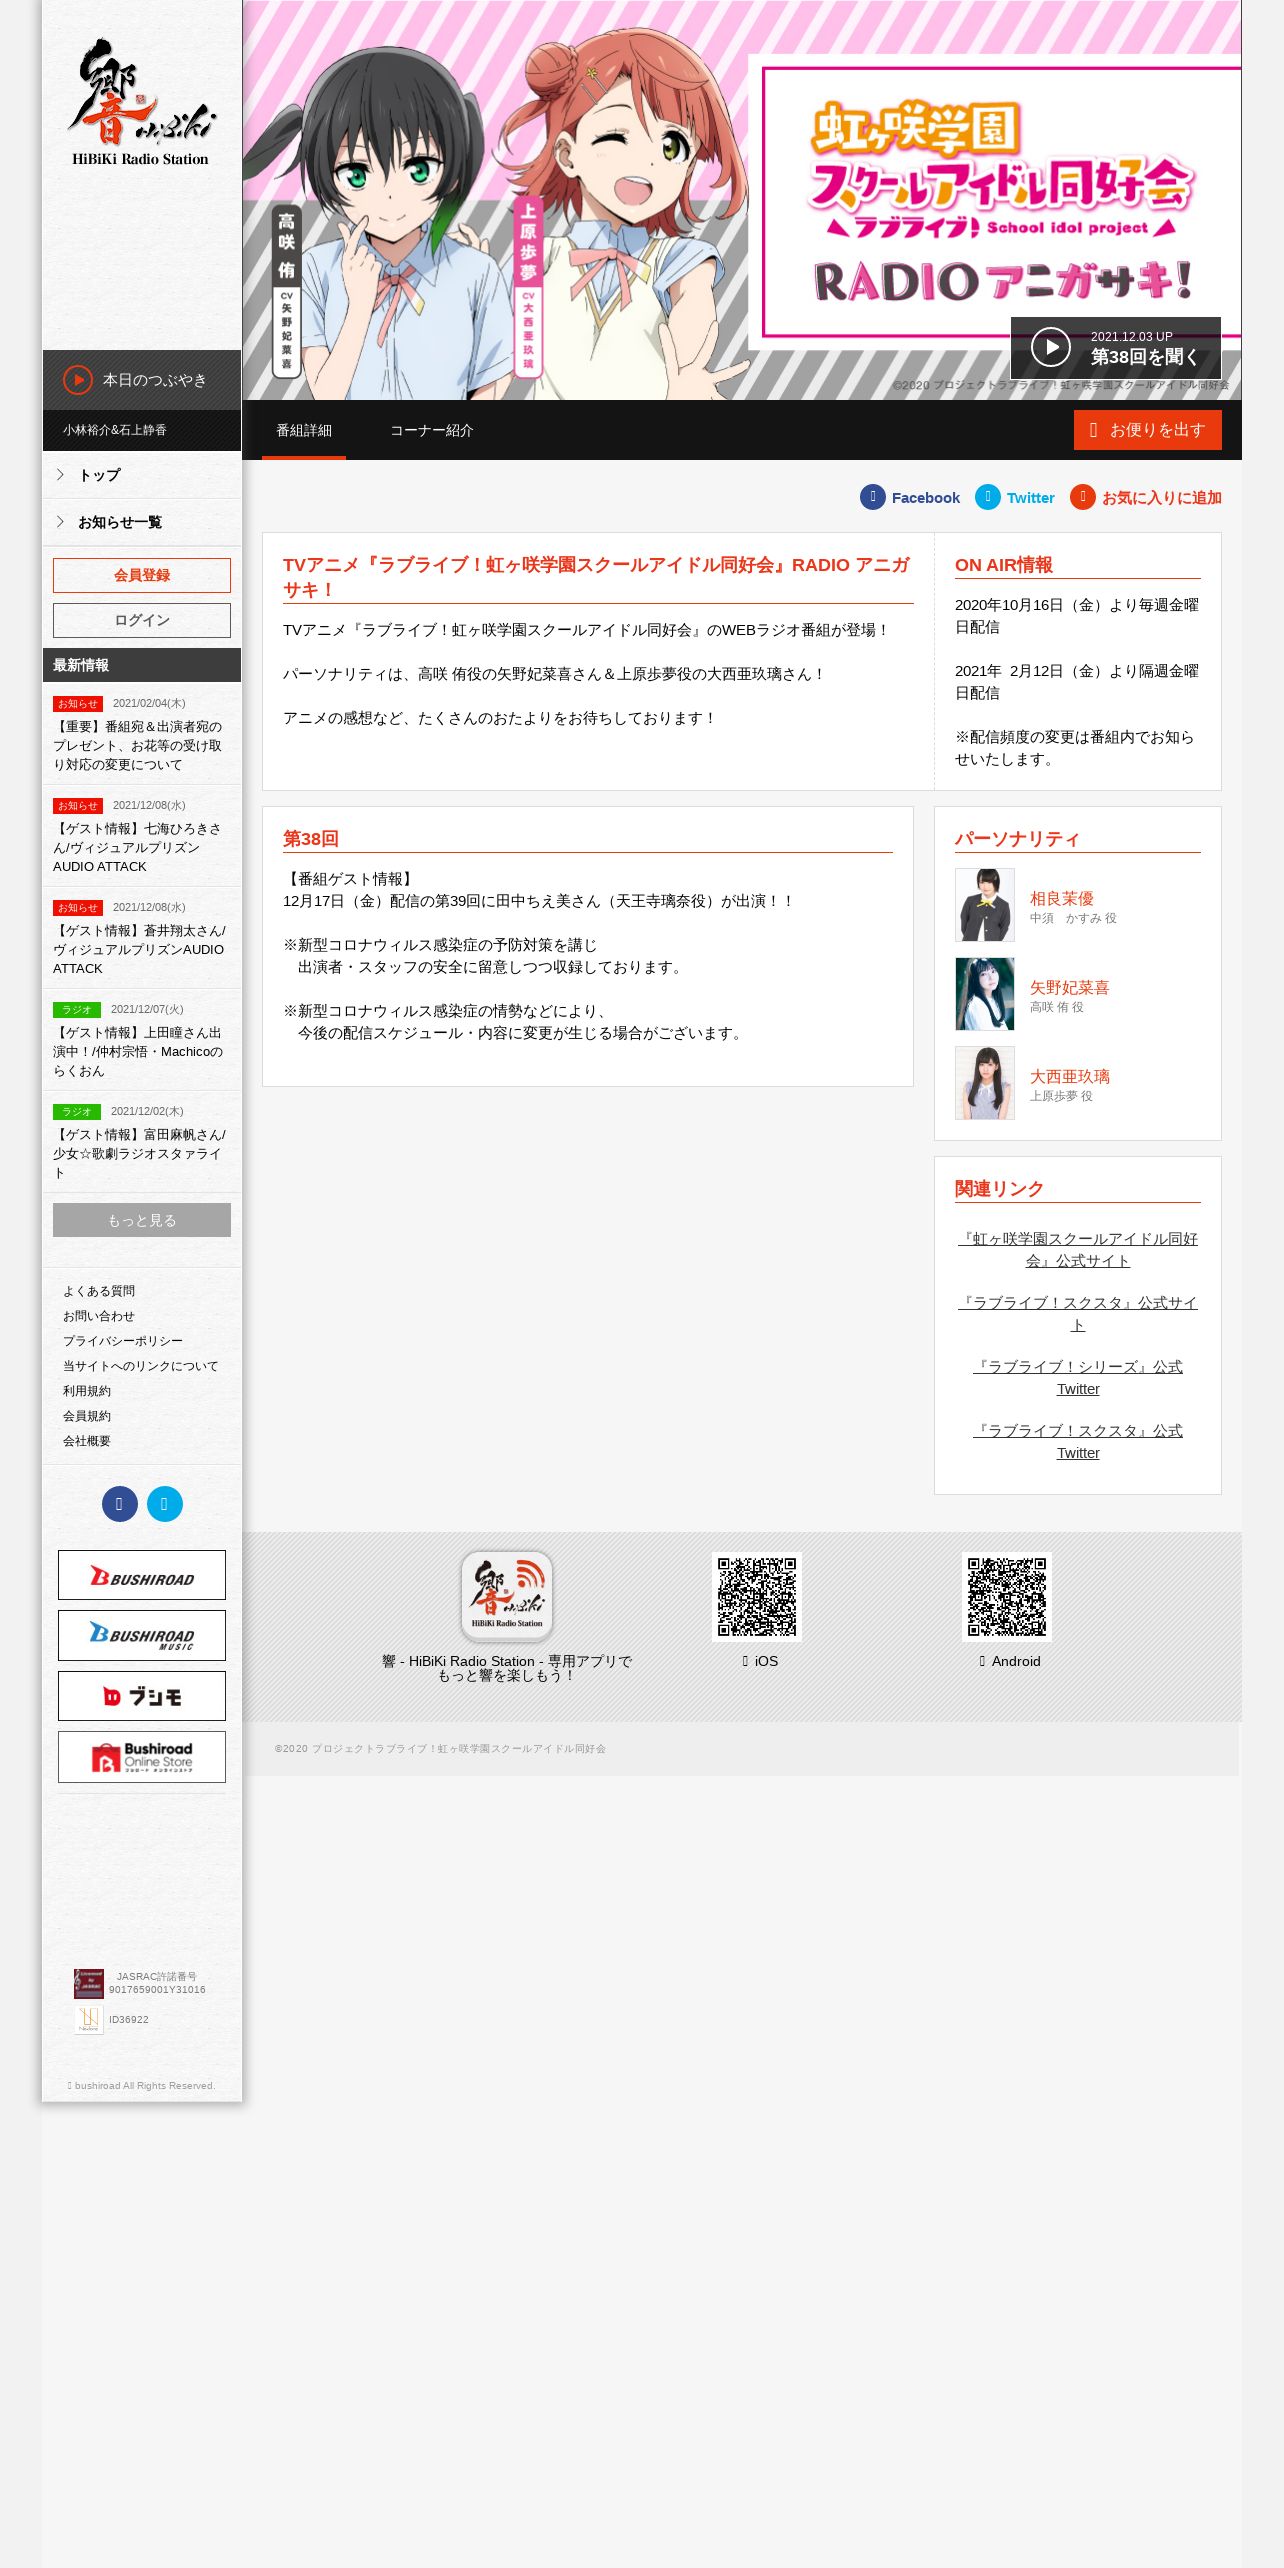Click the 第38回 episode heading
Viewport: 1284px width, 2568px height.
(311, 838)
